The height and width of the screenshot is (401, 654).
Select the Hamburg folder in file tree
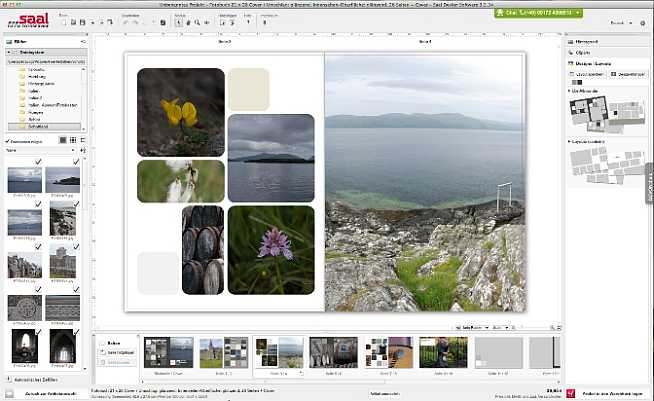coord(37,77)
